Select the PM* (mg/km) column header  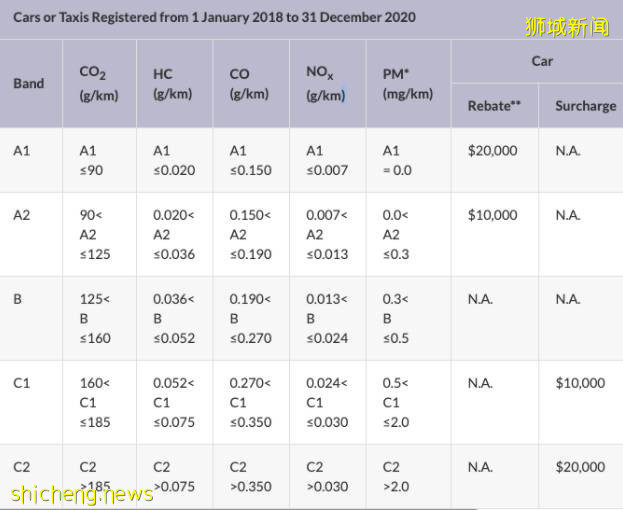[407, 84]
